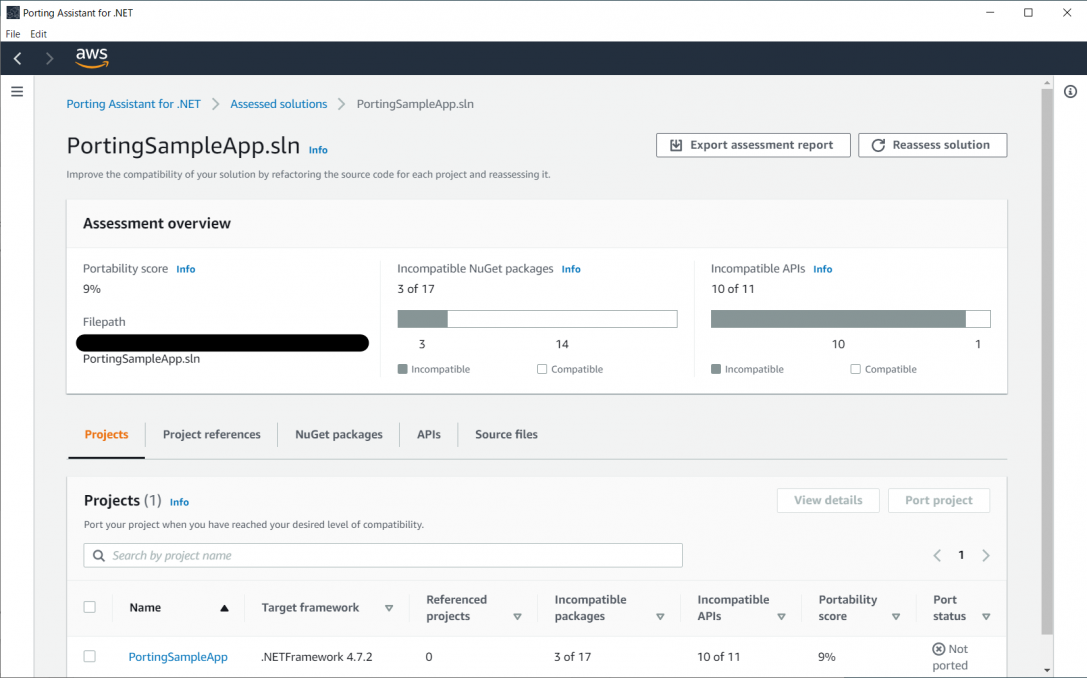
Task: Open the PortingSampleApp project link
Action: tap(178, 657)
